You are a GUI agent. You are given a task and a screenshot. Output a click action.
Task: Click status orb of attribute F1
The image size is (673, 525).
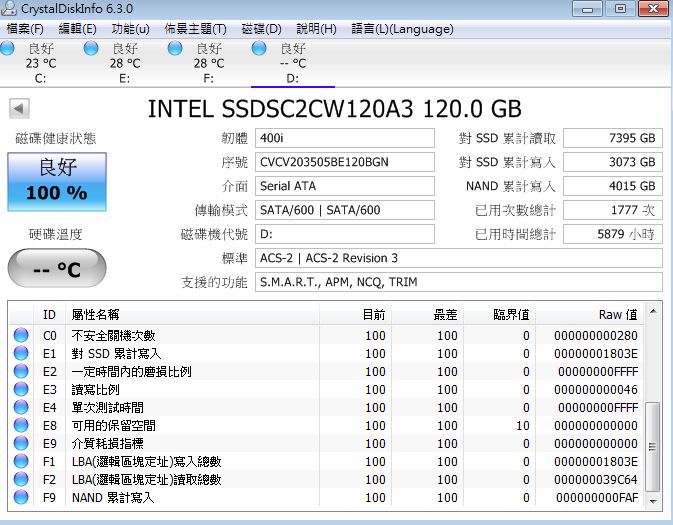tap(21, 461)
